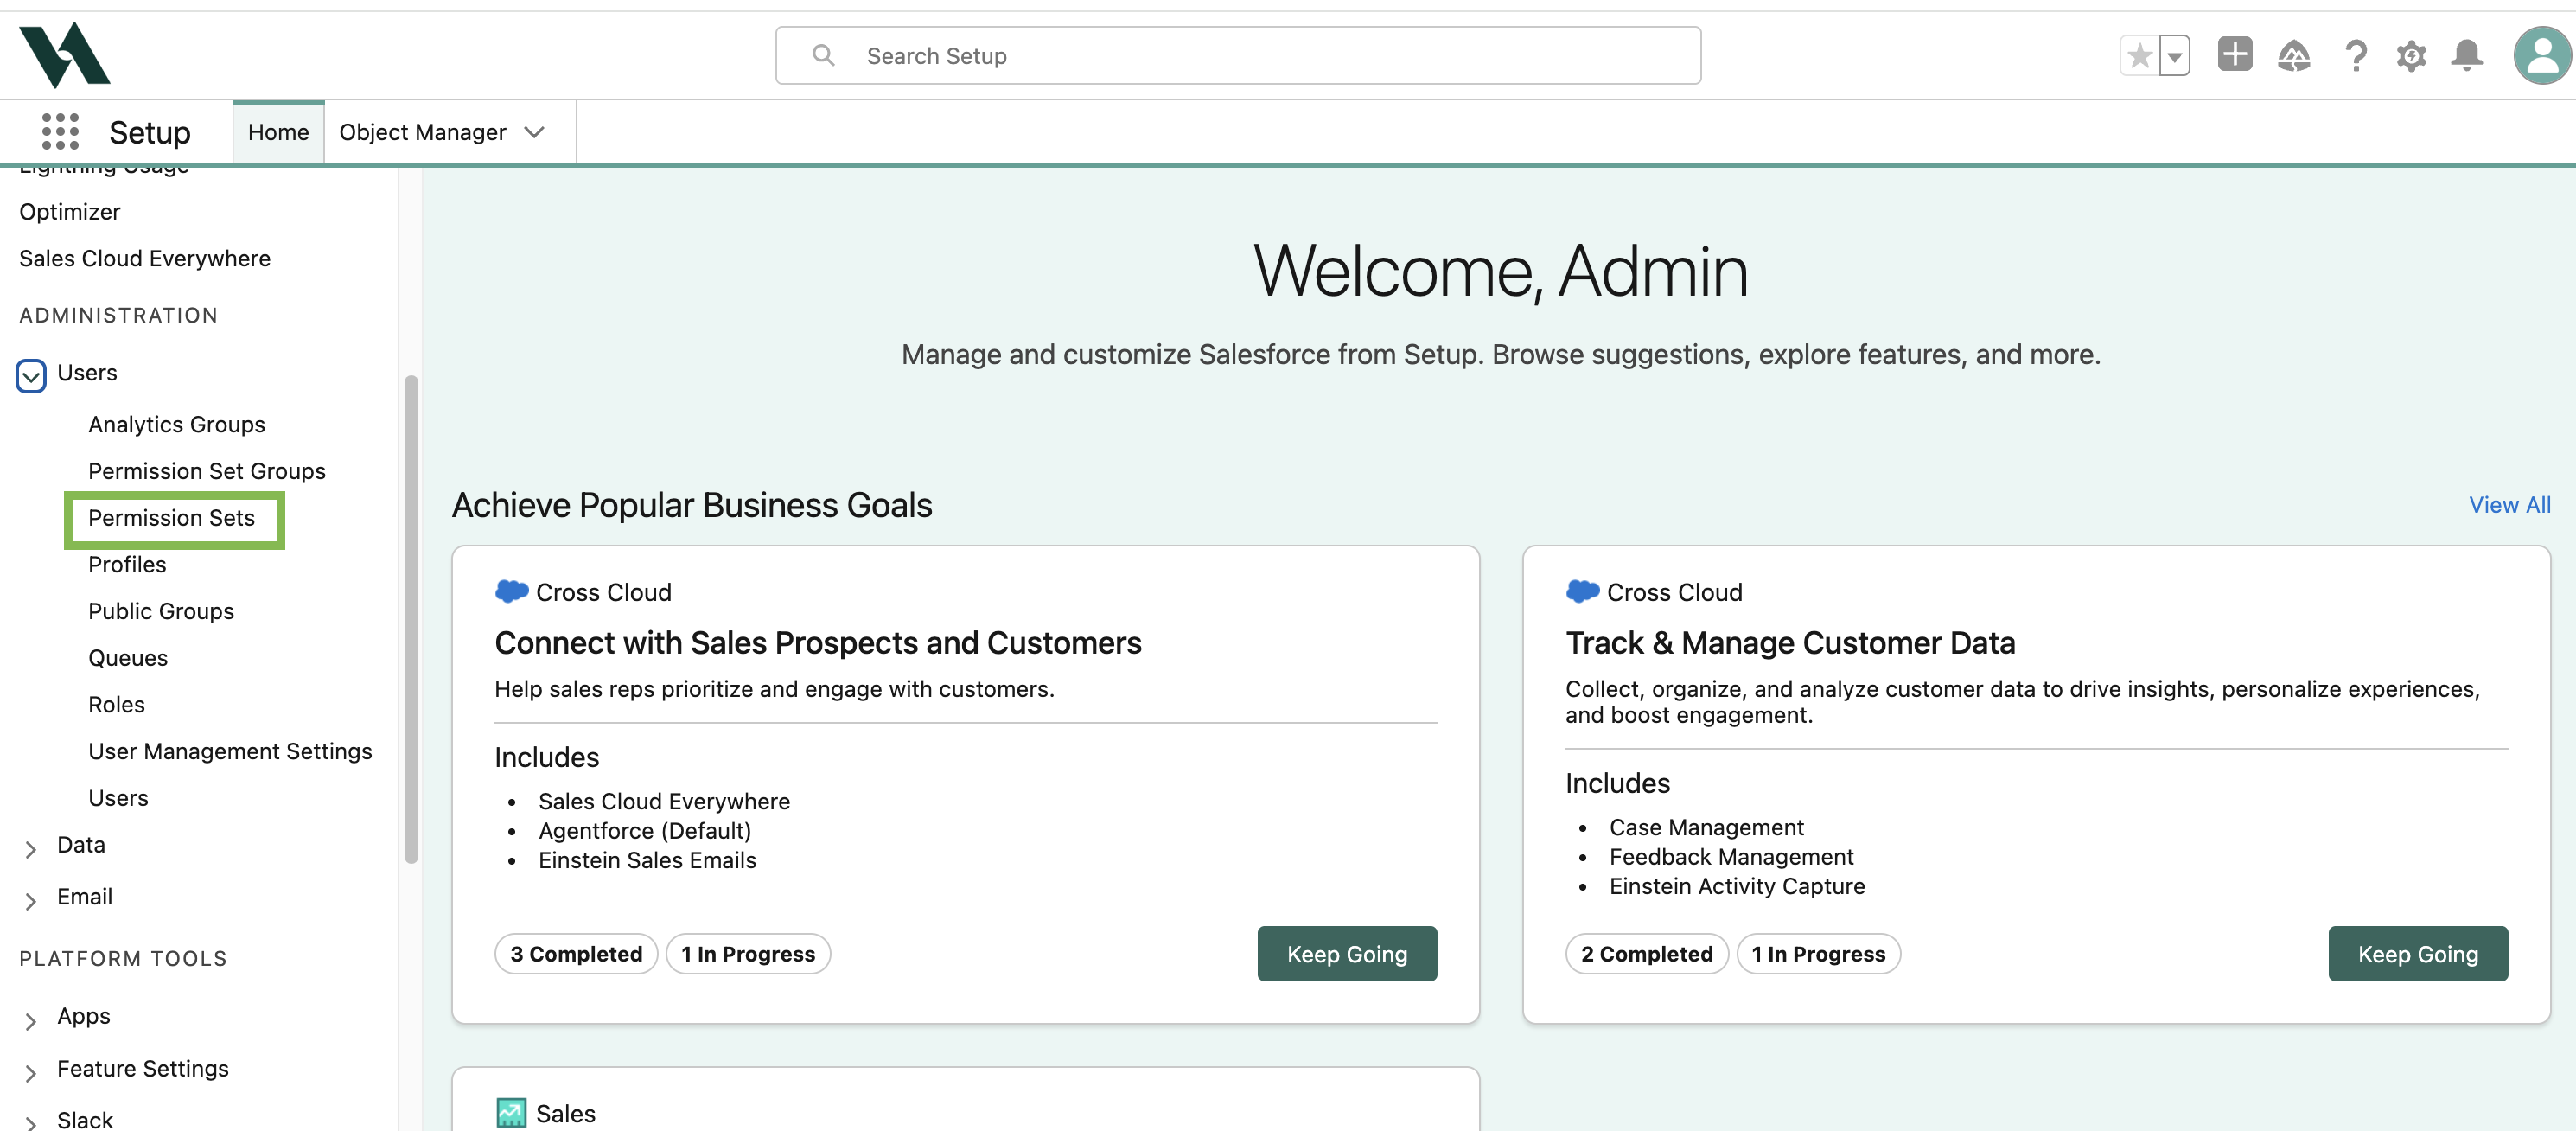Viewport: 2576px width, 1131px height.
Task: Click the Favorites star icon
Action: click(2139, 56)
